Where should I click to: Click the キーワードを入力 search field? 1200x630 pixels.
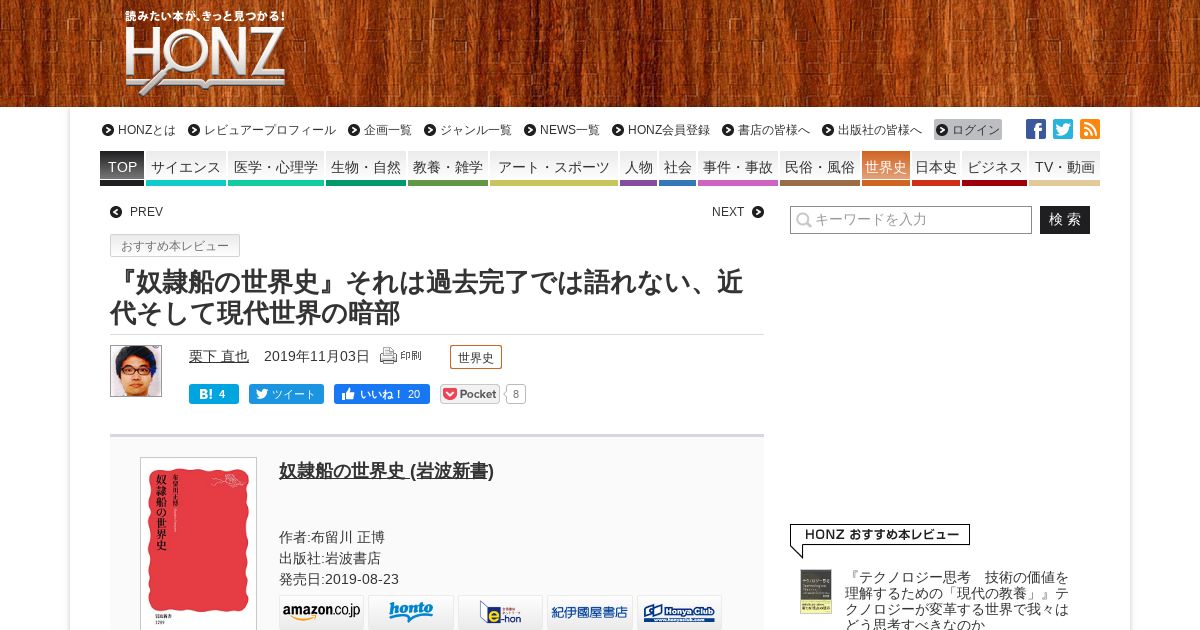coord(911,220)
